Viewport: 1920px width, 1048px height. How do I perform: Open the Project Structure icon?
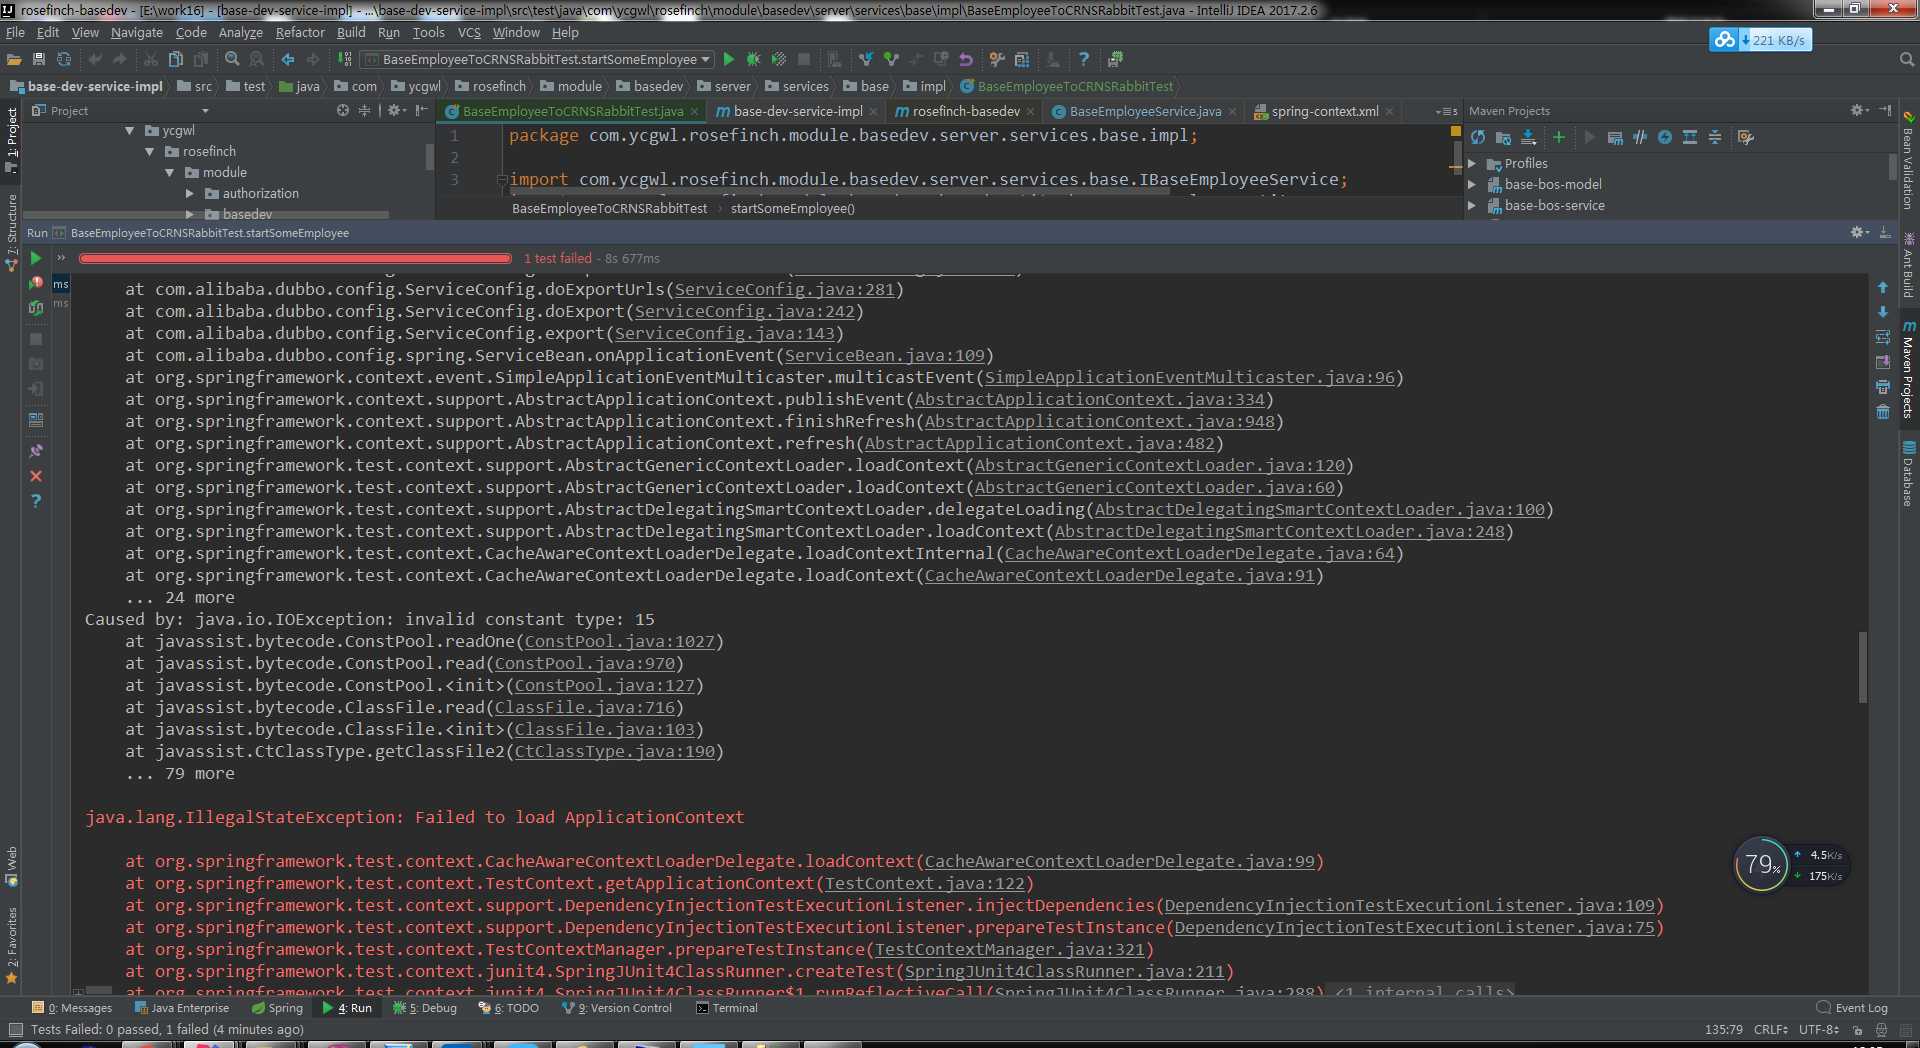(1022, 59)
